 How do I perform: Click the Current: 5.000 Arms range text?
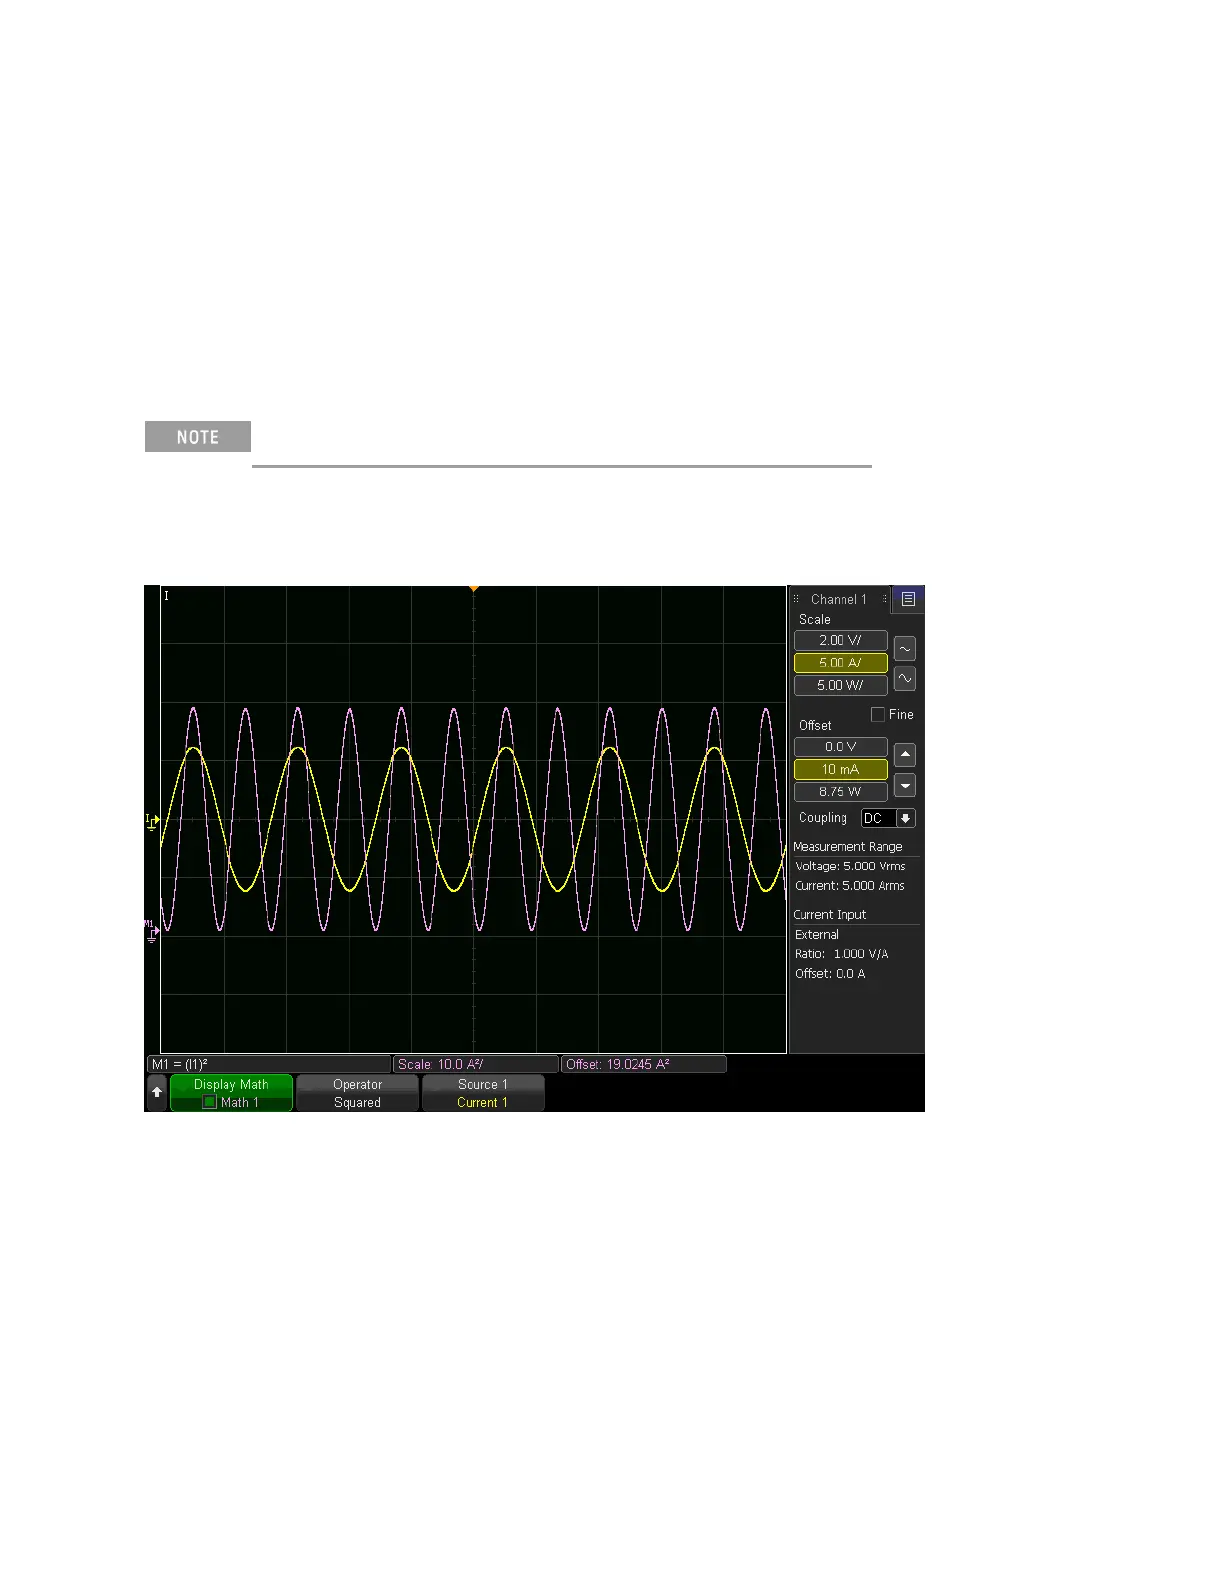(x=850, y=885)
